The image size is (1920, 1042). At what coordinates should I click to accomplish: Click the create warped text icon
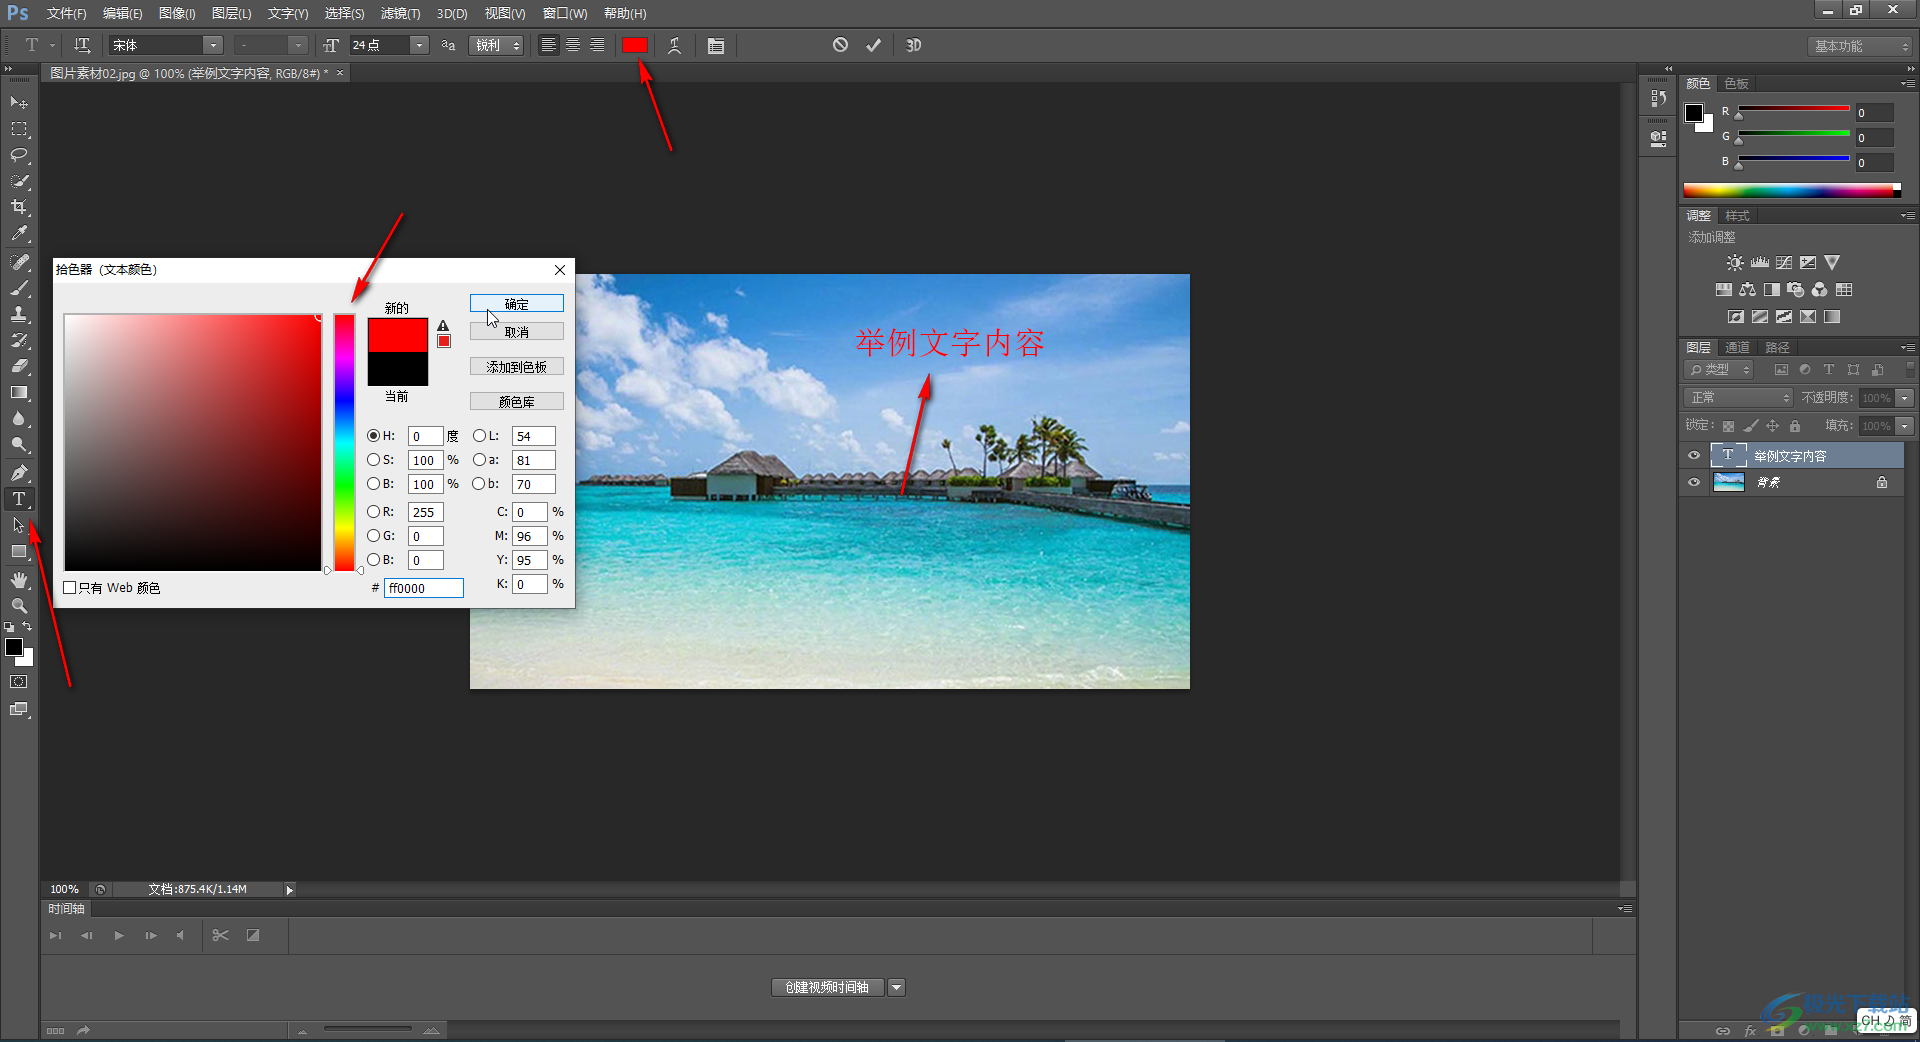675,45
